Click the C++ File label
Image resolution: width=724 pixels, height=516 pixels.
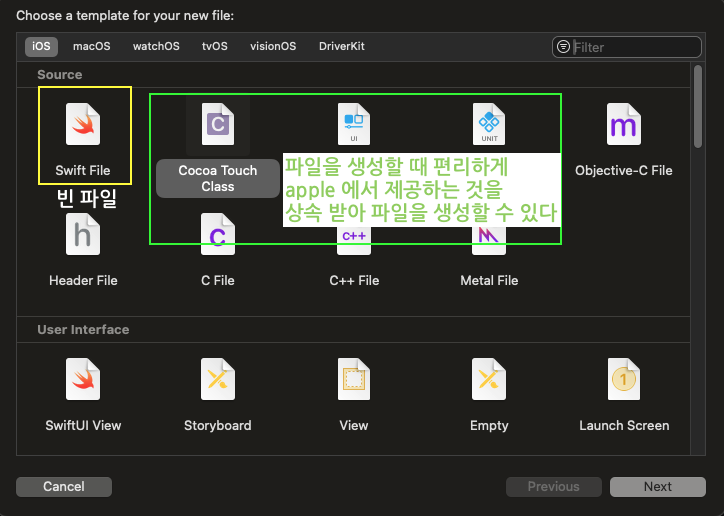tap(354, 281)
